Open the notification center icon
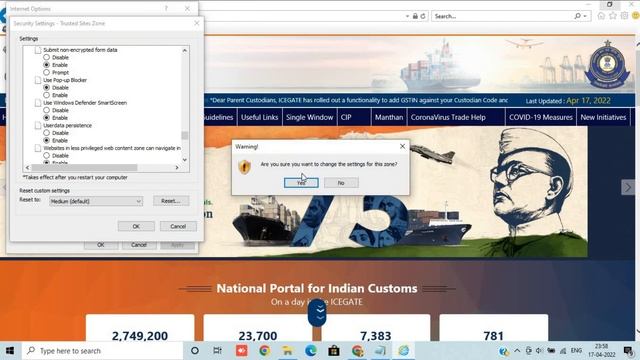Viewport: 640px width, 360px height. pos(628,351)
